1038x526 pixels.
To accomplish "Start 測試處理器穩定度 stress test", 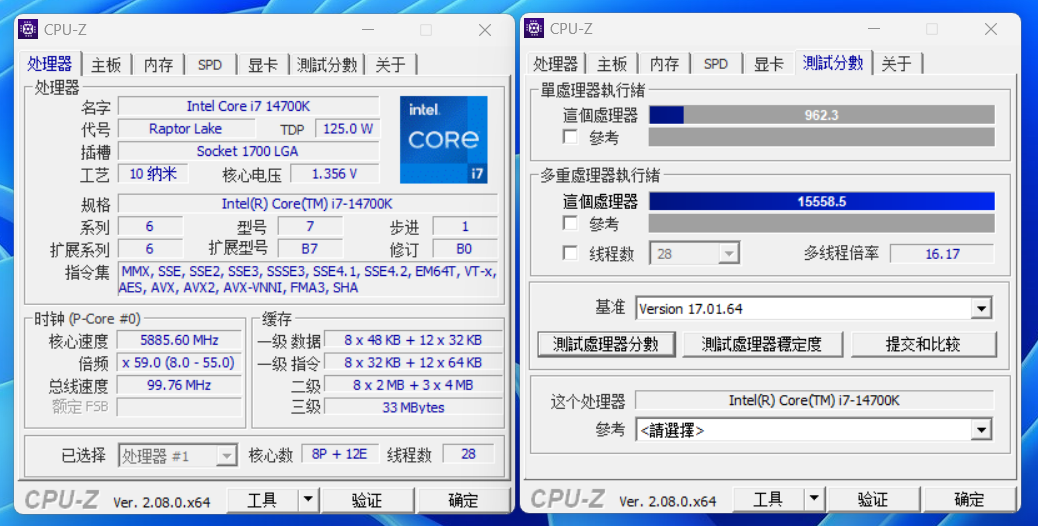I will pyautogui.click(x=762, y=344).
